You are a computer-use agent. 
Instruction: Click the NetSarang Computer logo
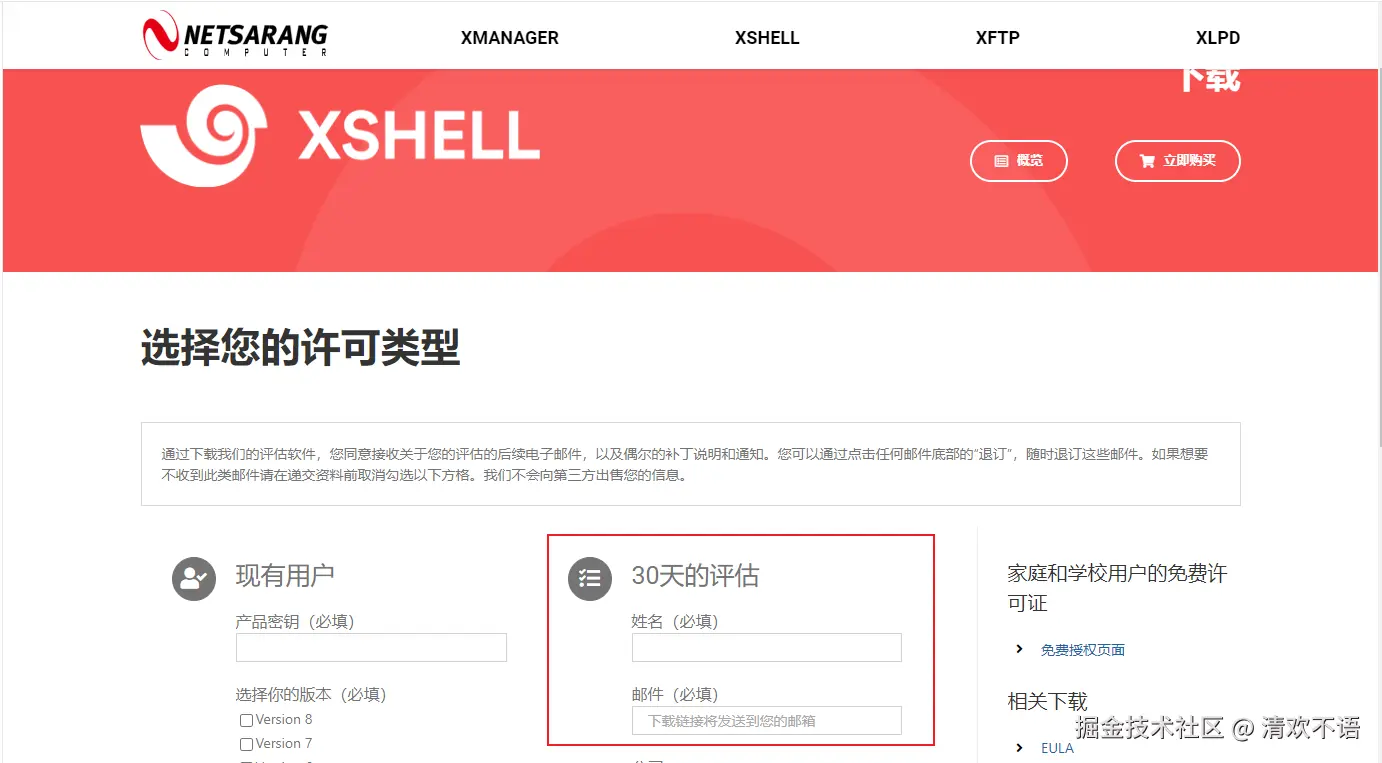coord(235,36)
